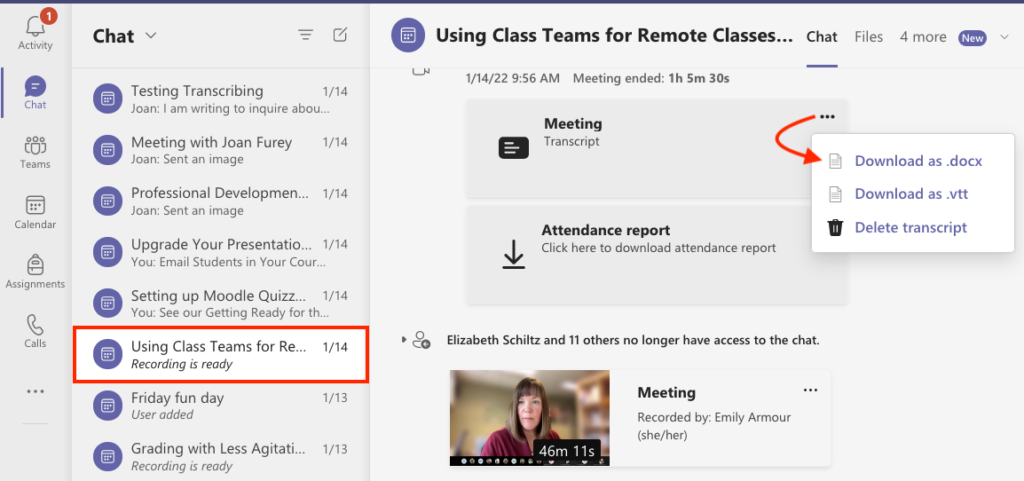Click the .vtt document icon
This screenshot has width=1024, height=481.
tap(835, 194)
